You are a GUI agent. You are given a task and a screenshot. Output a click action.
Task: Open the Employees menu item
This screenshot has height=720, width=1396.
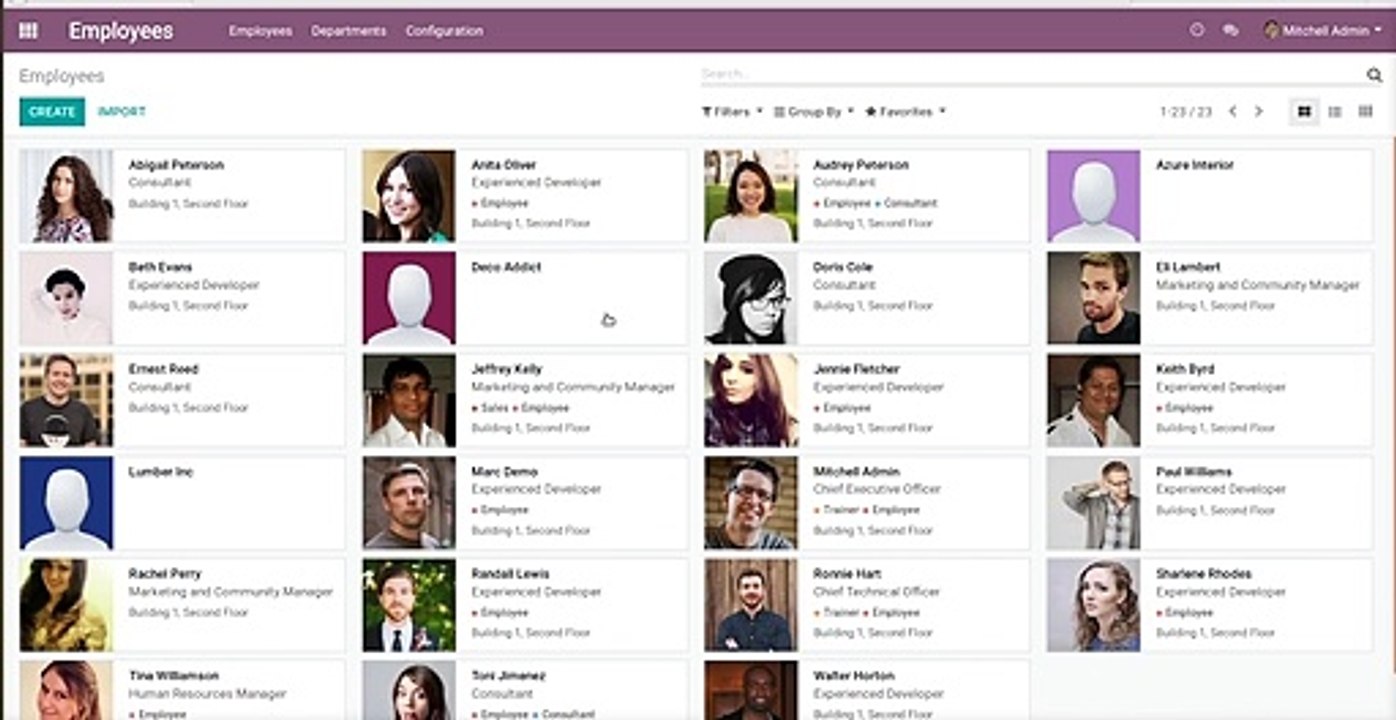[260, 31]
